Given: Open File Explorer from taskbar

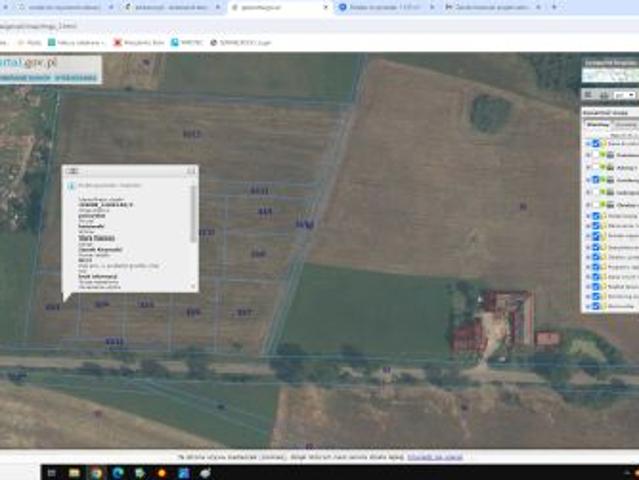Looking at the screenshot, I should click(x=74, y=473).
